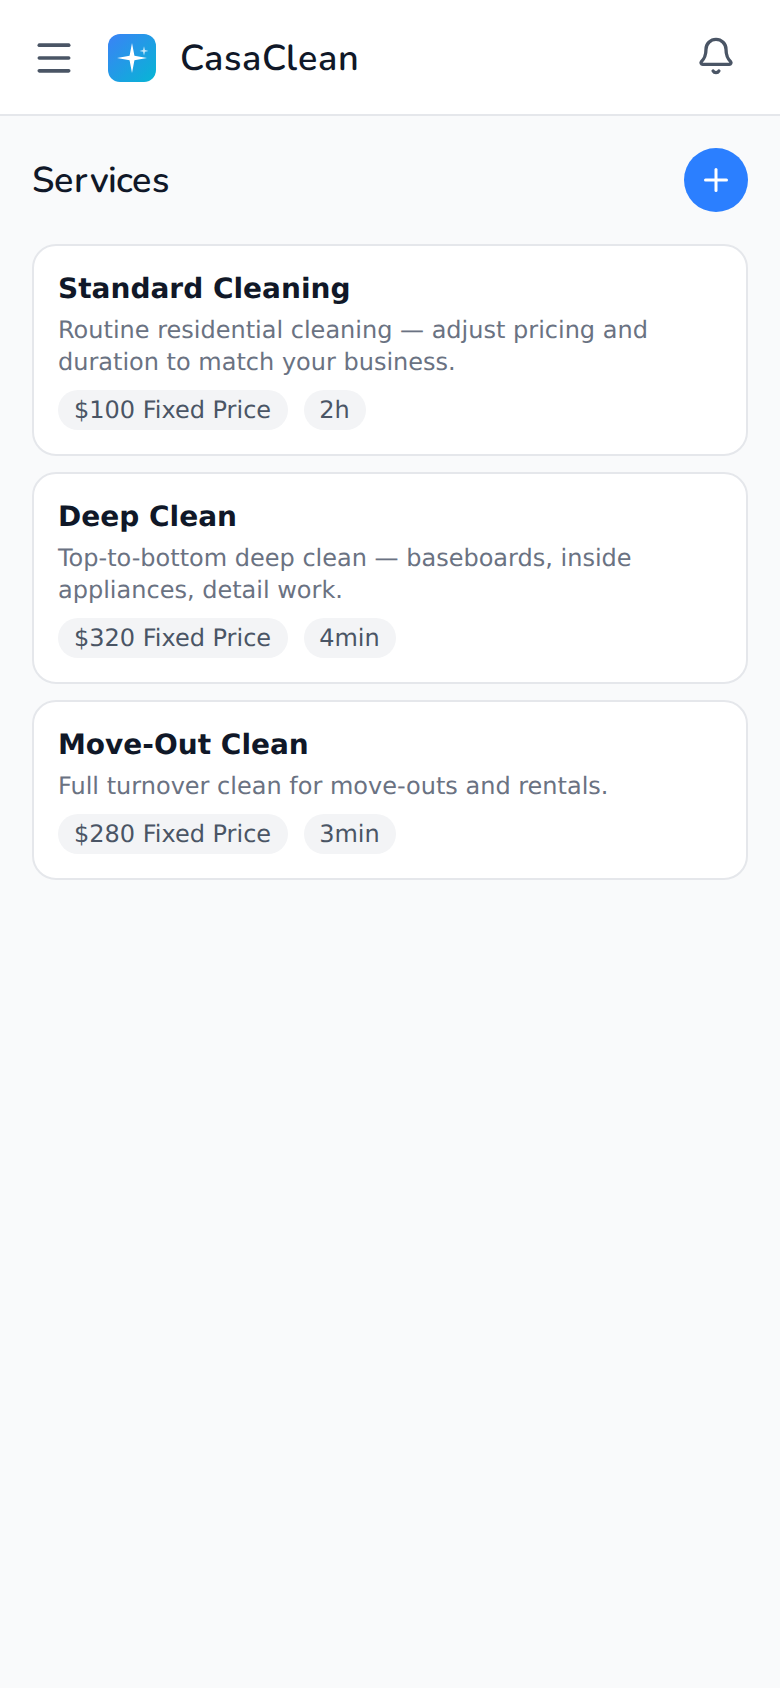The height and width of the screenshot is (1688, 780).
Task: Open the Deep Clean service card
Action: (390, 578)
